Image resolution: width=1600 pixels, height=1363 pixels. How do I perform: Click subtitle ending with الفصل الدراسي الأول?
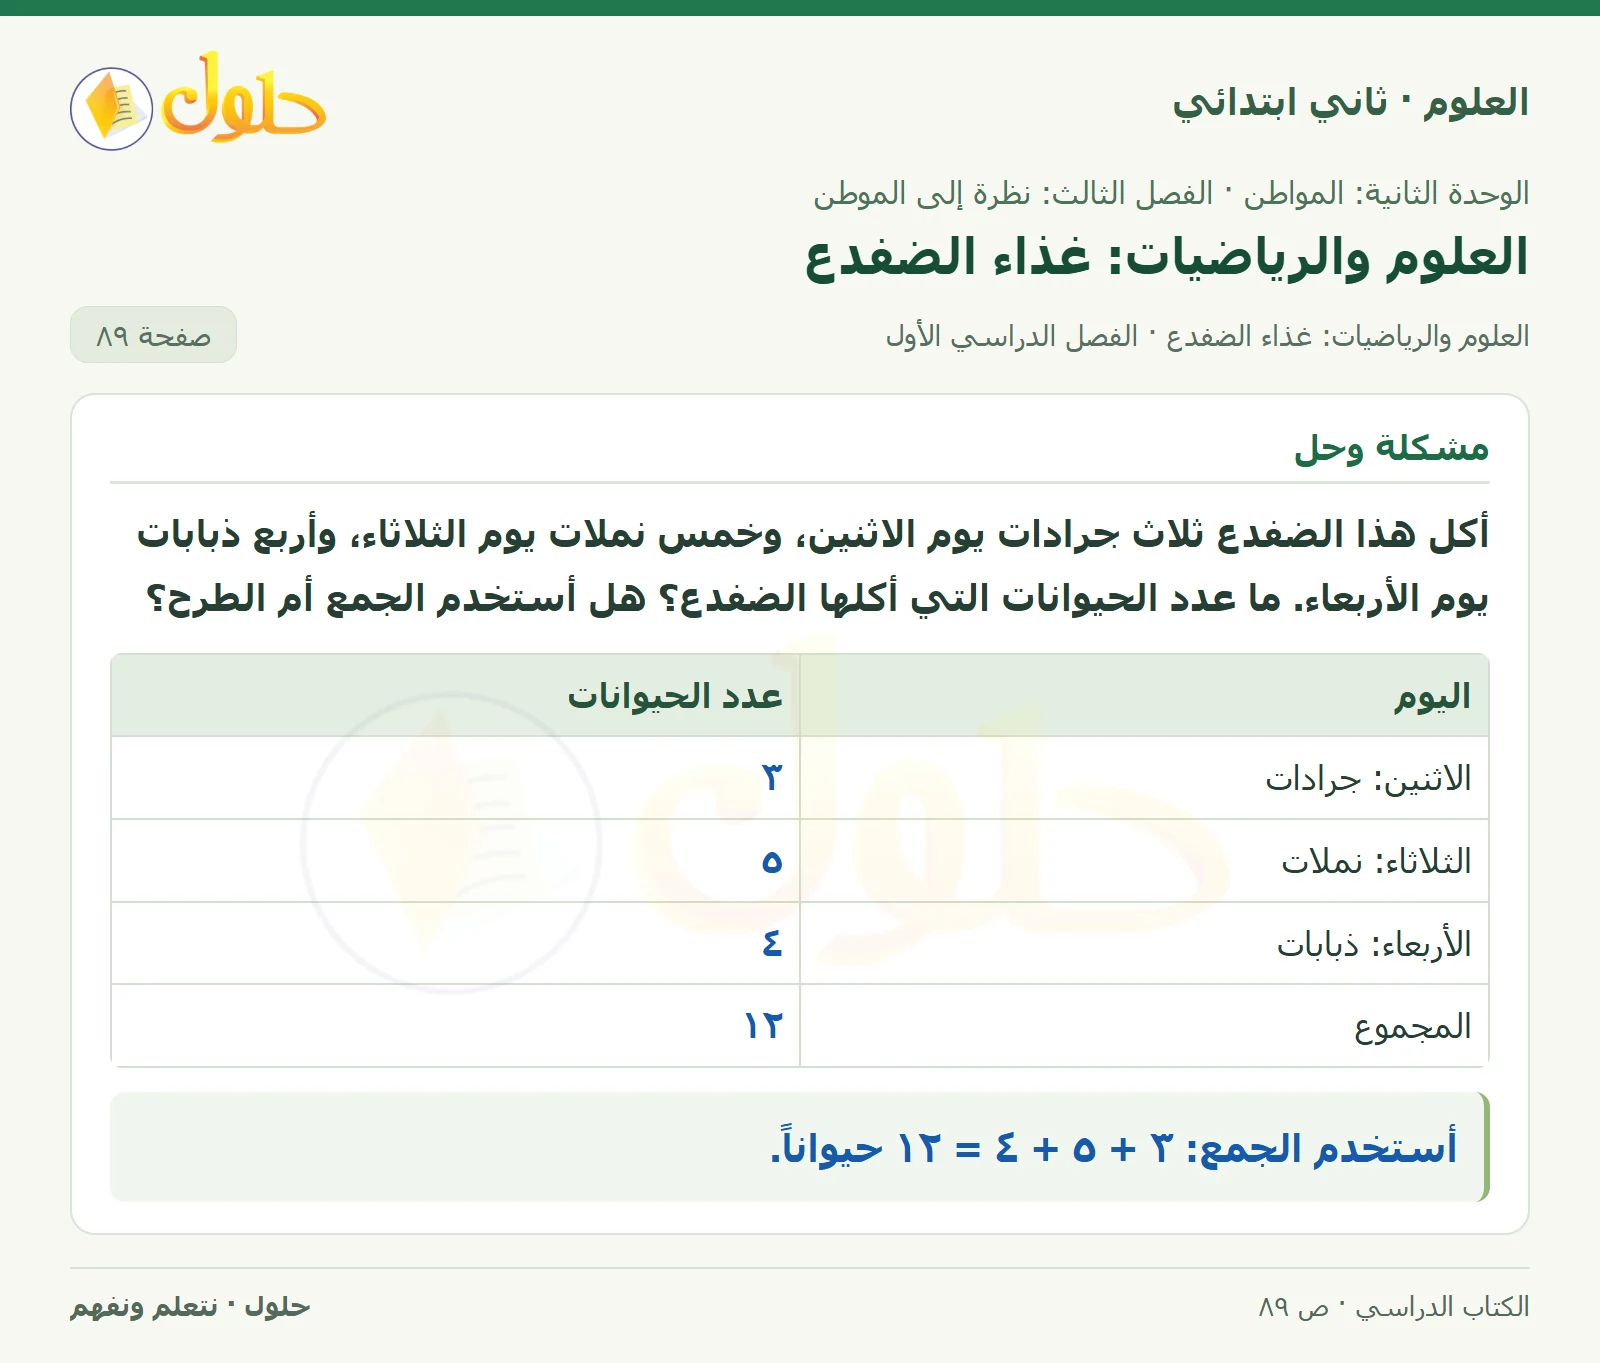pyautogui.click(x=1207, y=336)
